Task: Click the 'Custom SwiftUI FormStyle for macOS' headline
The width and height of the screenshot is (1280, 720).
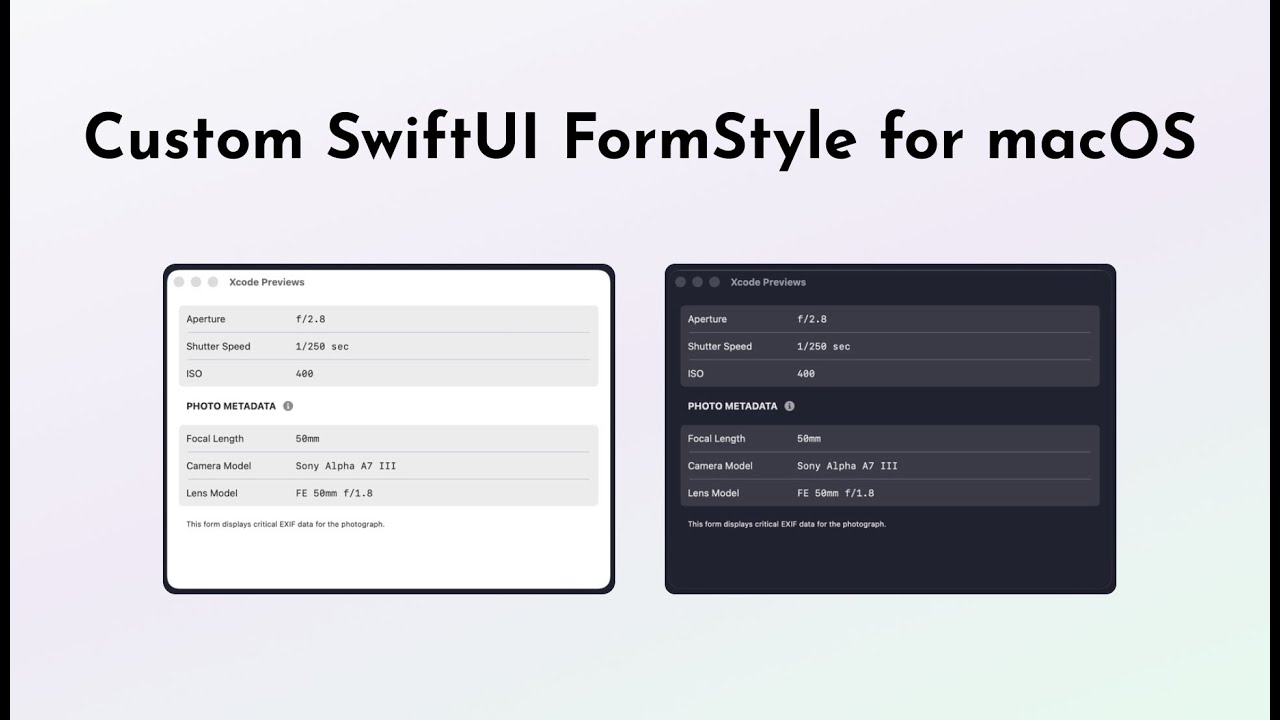Action: pos(640,138)
